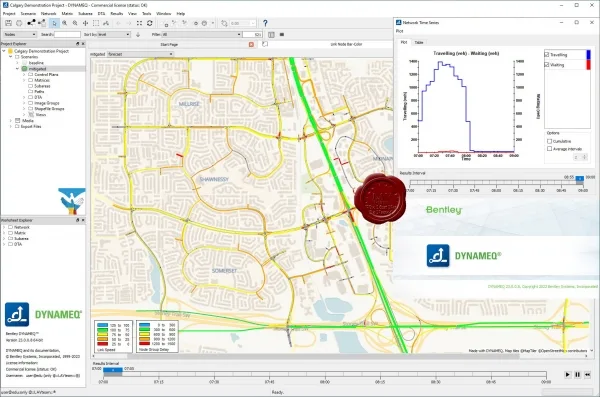
Task: Open the Plot menu in Network Time Series
Action: [x=399, y=31]
